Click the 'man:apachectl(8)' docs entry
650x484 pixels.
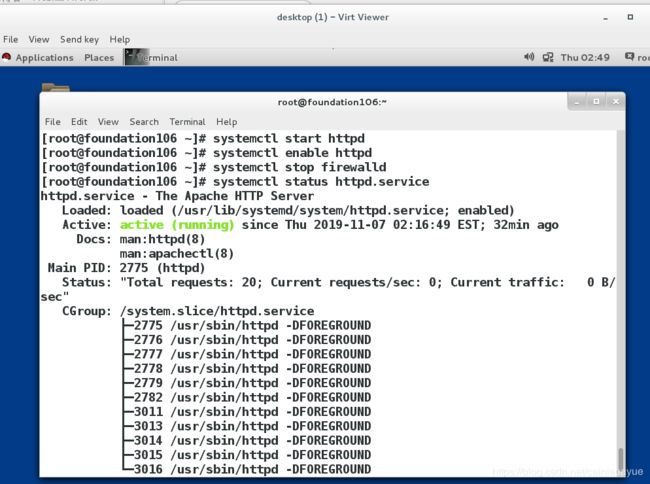click(177, 254)
